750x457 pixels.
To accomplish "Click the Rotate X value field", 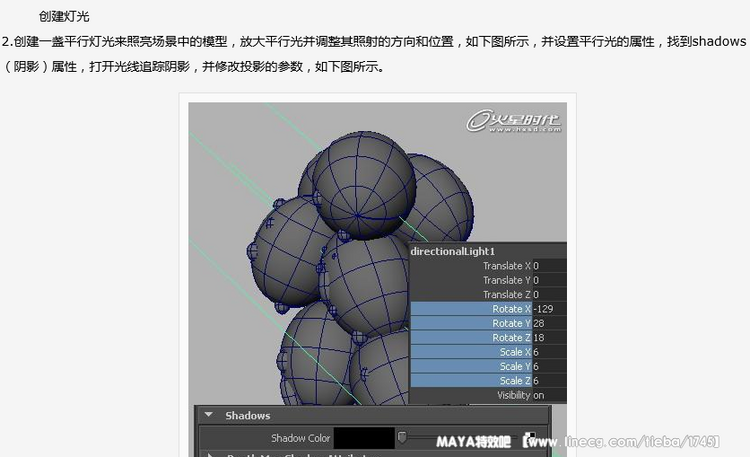I will (x=549, y=309).
